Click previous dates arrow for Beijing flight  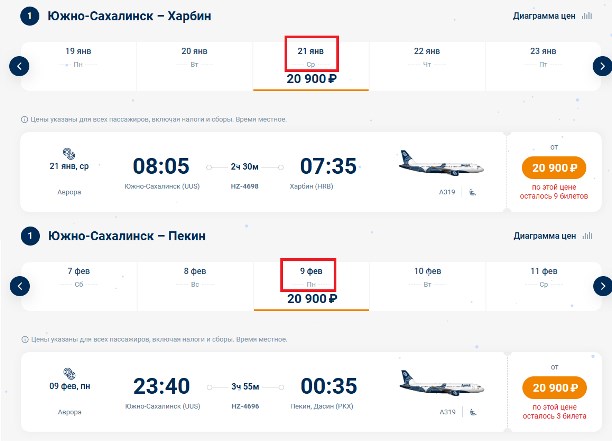19,286
